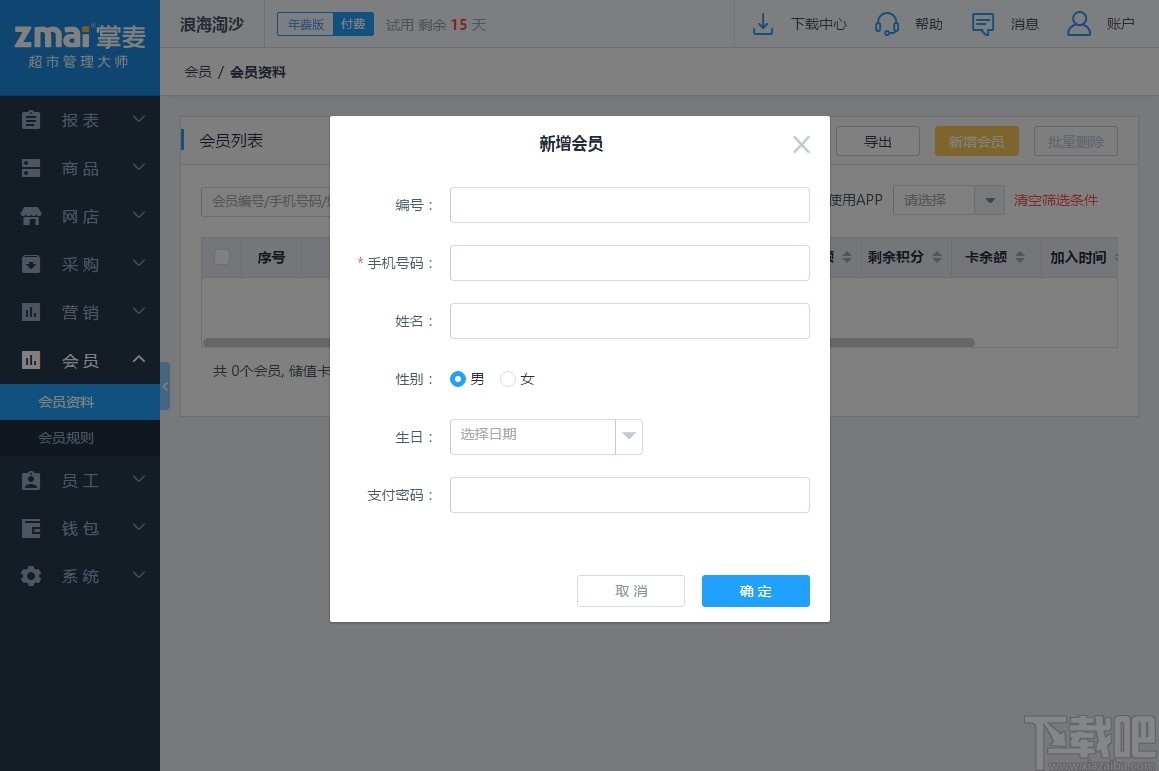Screen dimensions: 1159x771
Task: Check the select-all checkbox in member table
Action: point(222,257)
